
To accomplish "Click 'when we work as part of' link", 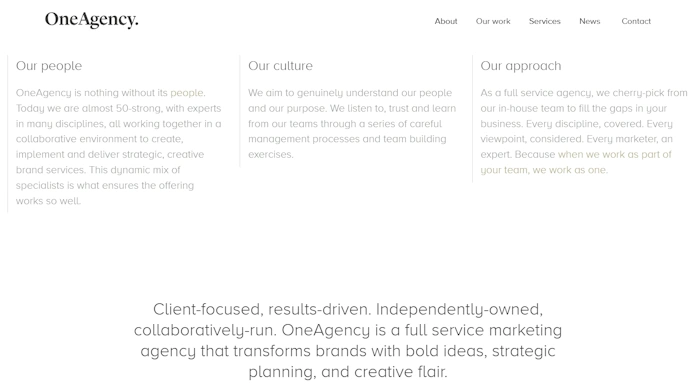I will click(614, 154).
